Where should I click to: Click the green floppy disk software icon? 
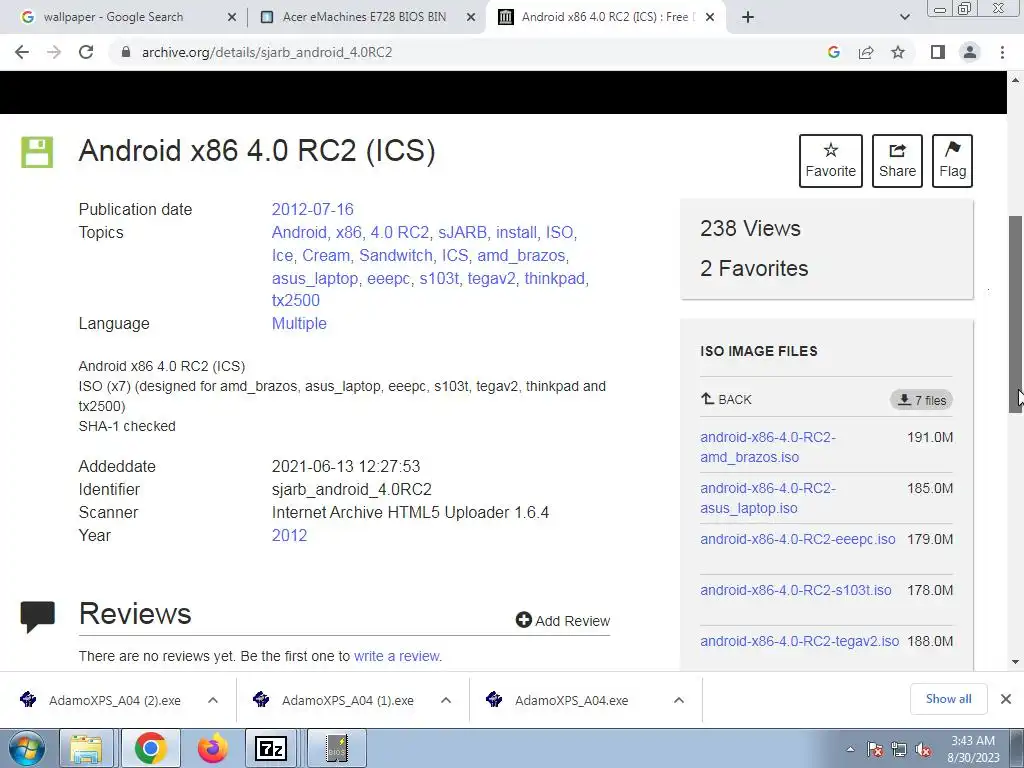37,152
